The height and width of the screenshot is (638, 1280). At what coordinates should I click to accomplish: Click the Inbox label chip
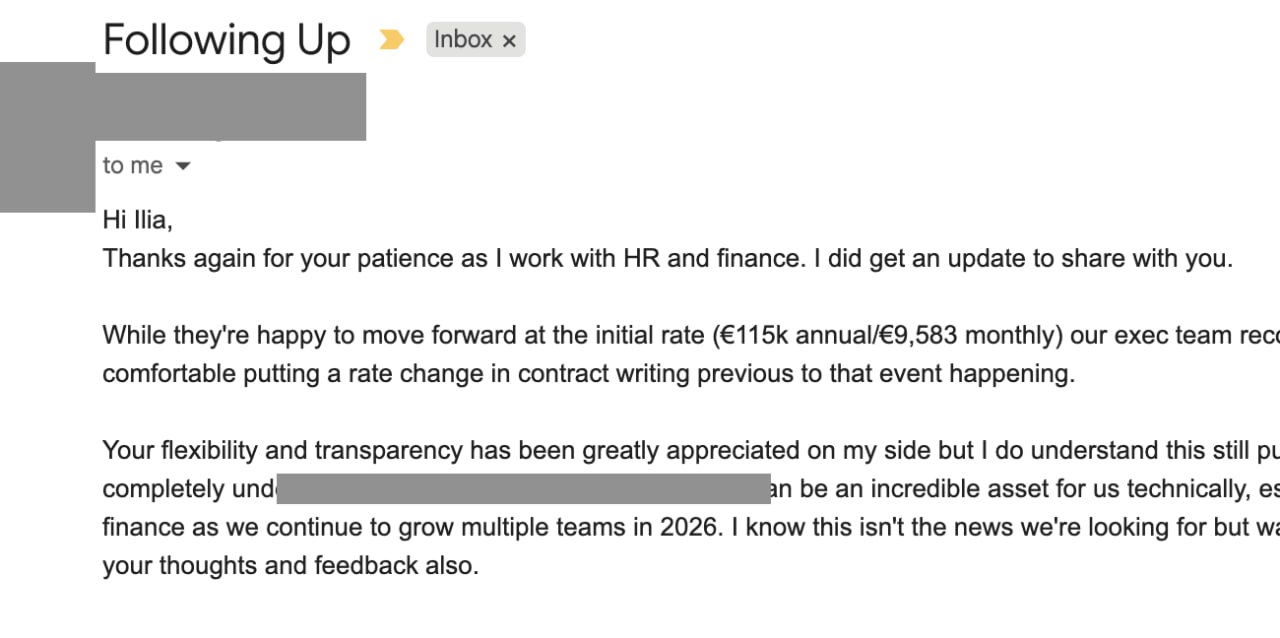coord(475,40)
